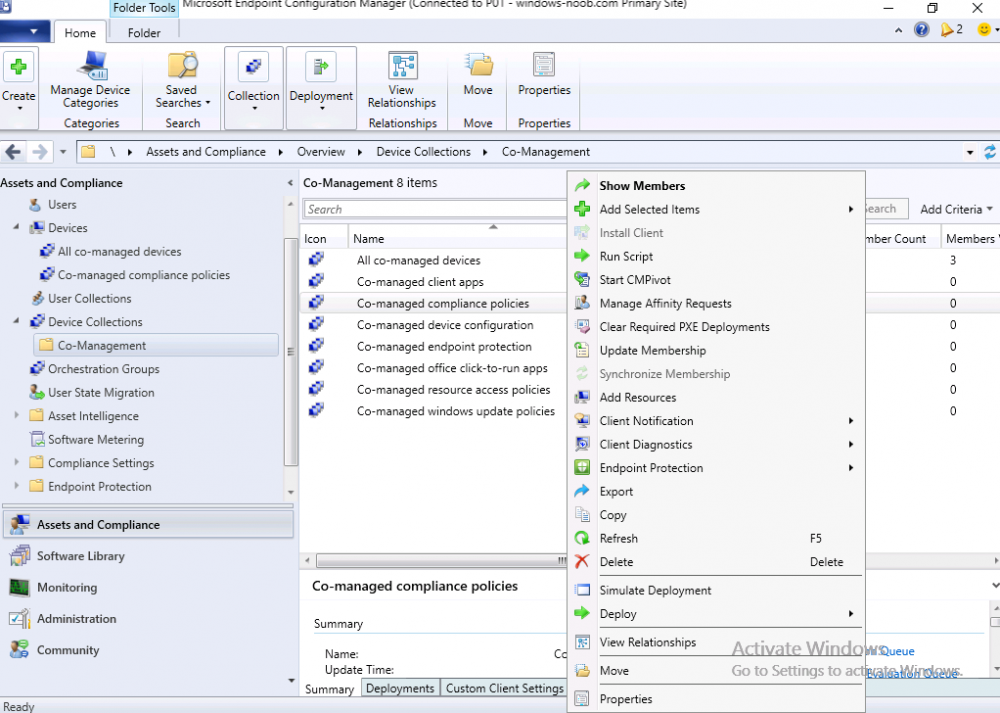Choose Simulate Deployment menu entry
Viewport: 1000px width, 713px height.
point(716,591)
